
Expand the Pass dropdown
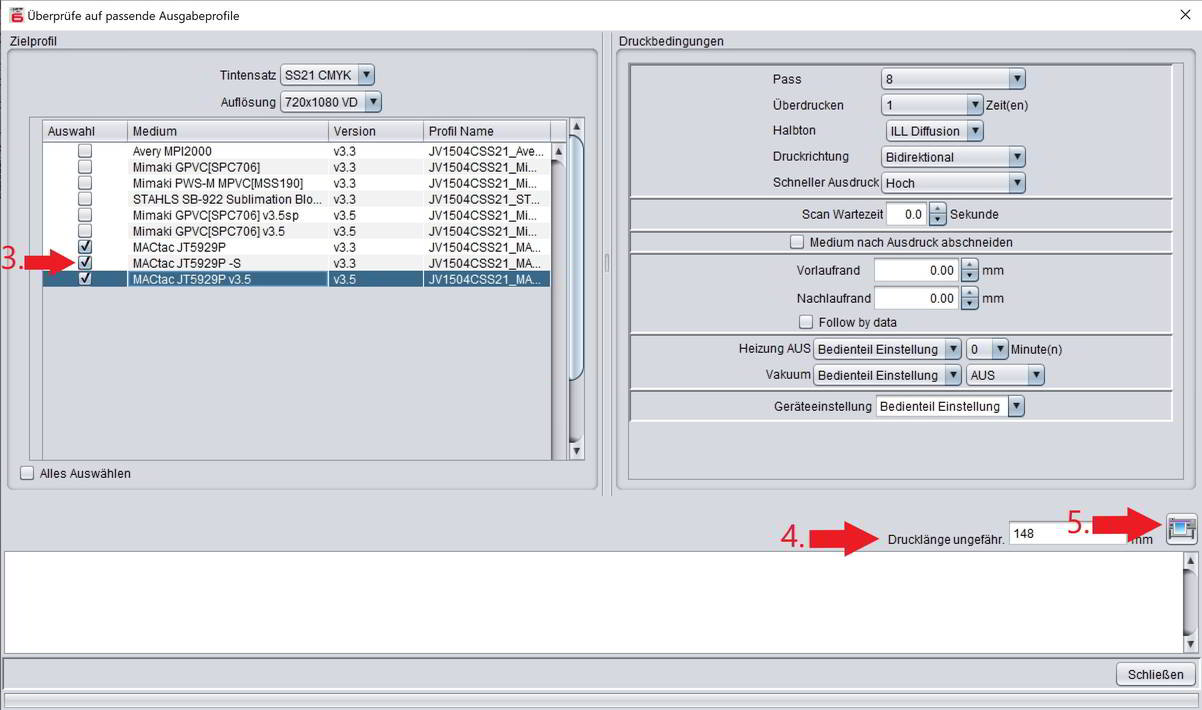(953, 79)
